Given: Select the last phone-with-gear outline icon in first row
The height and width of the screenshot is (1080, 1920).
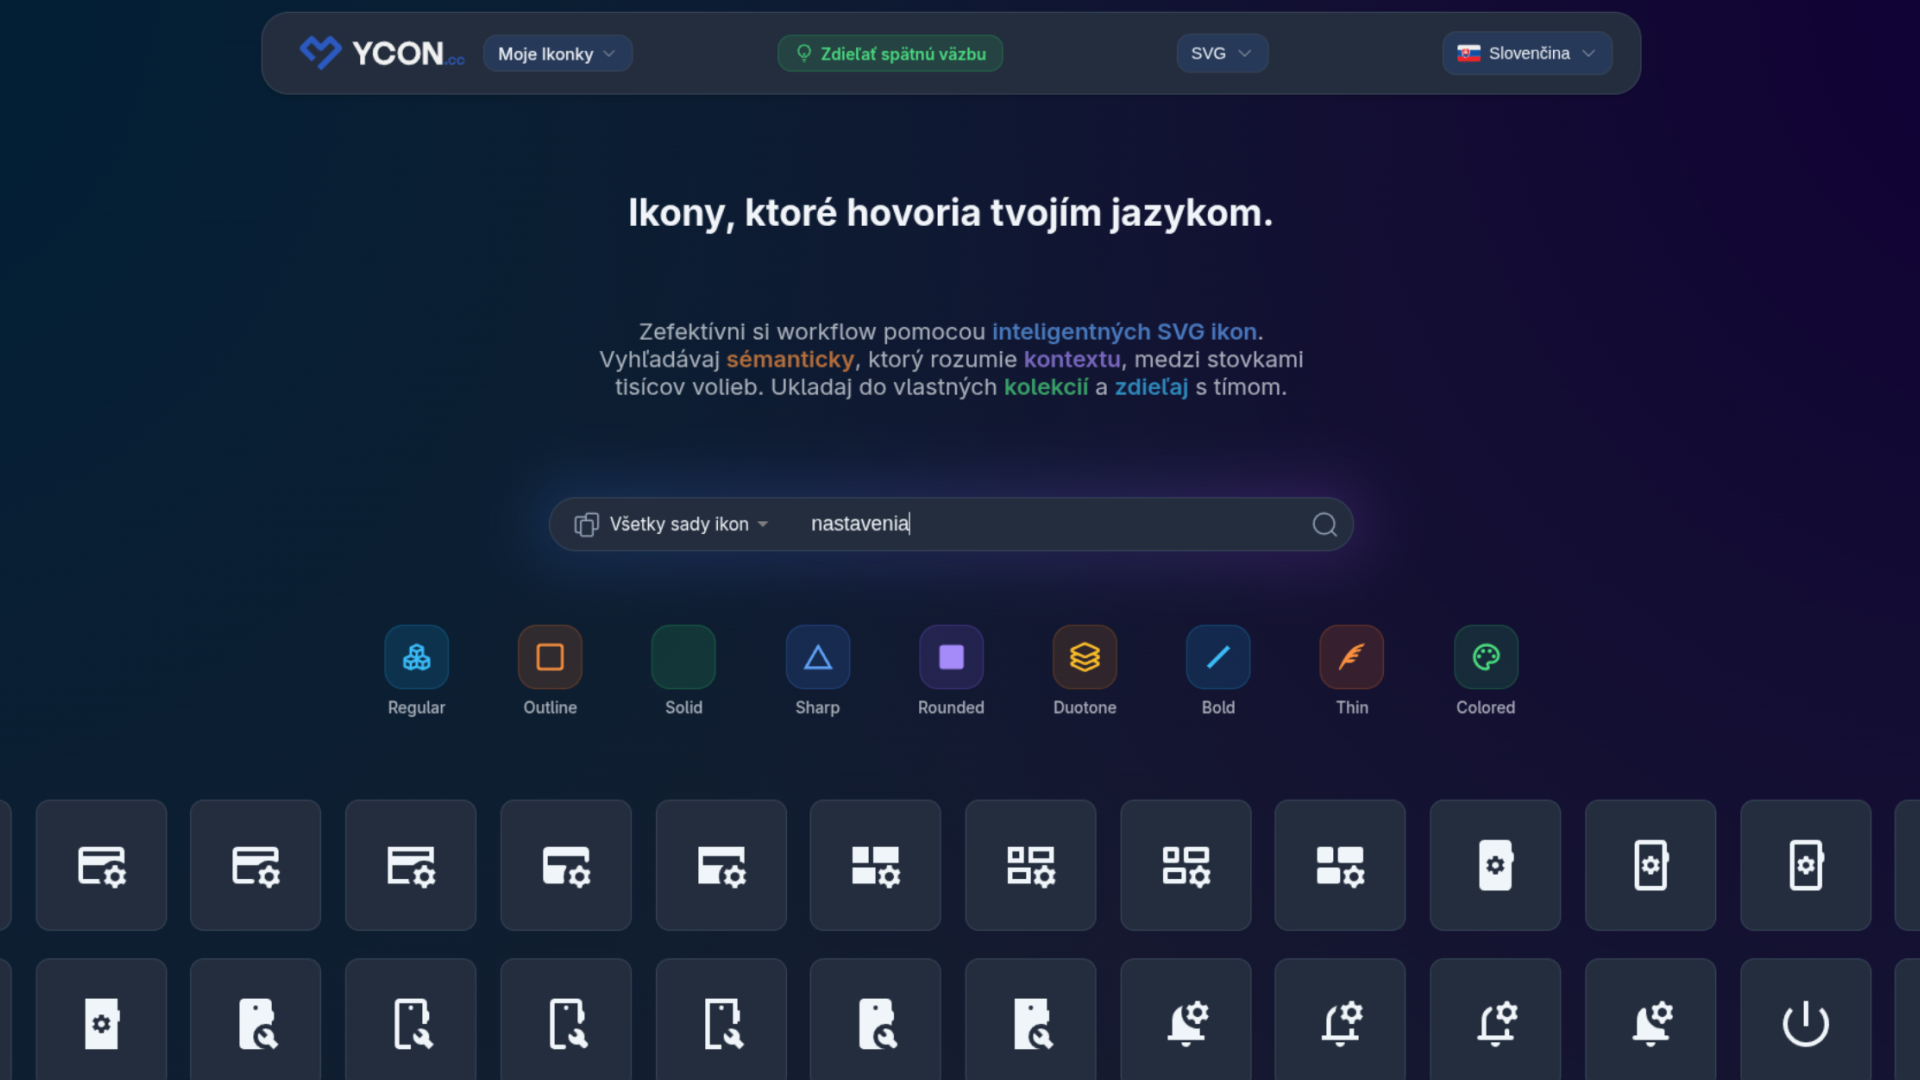Looking at the screenshot, I should click(x=1805, y=865).
